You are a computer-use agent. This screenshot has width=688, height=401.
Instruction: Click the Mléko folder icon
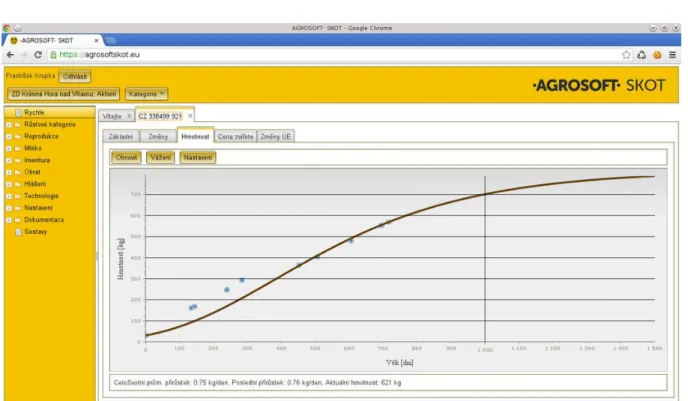18,148
